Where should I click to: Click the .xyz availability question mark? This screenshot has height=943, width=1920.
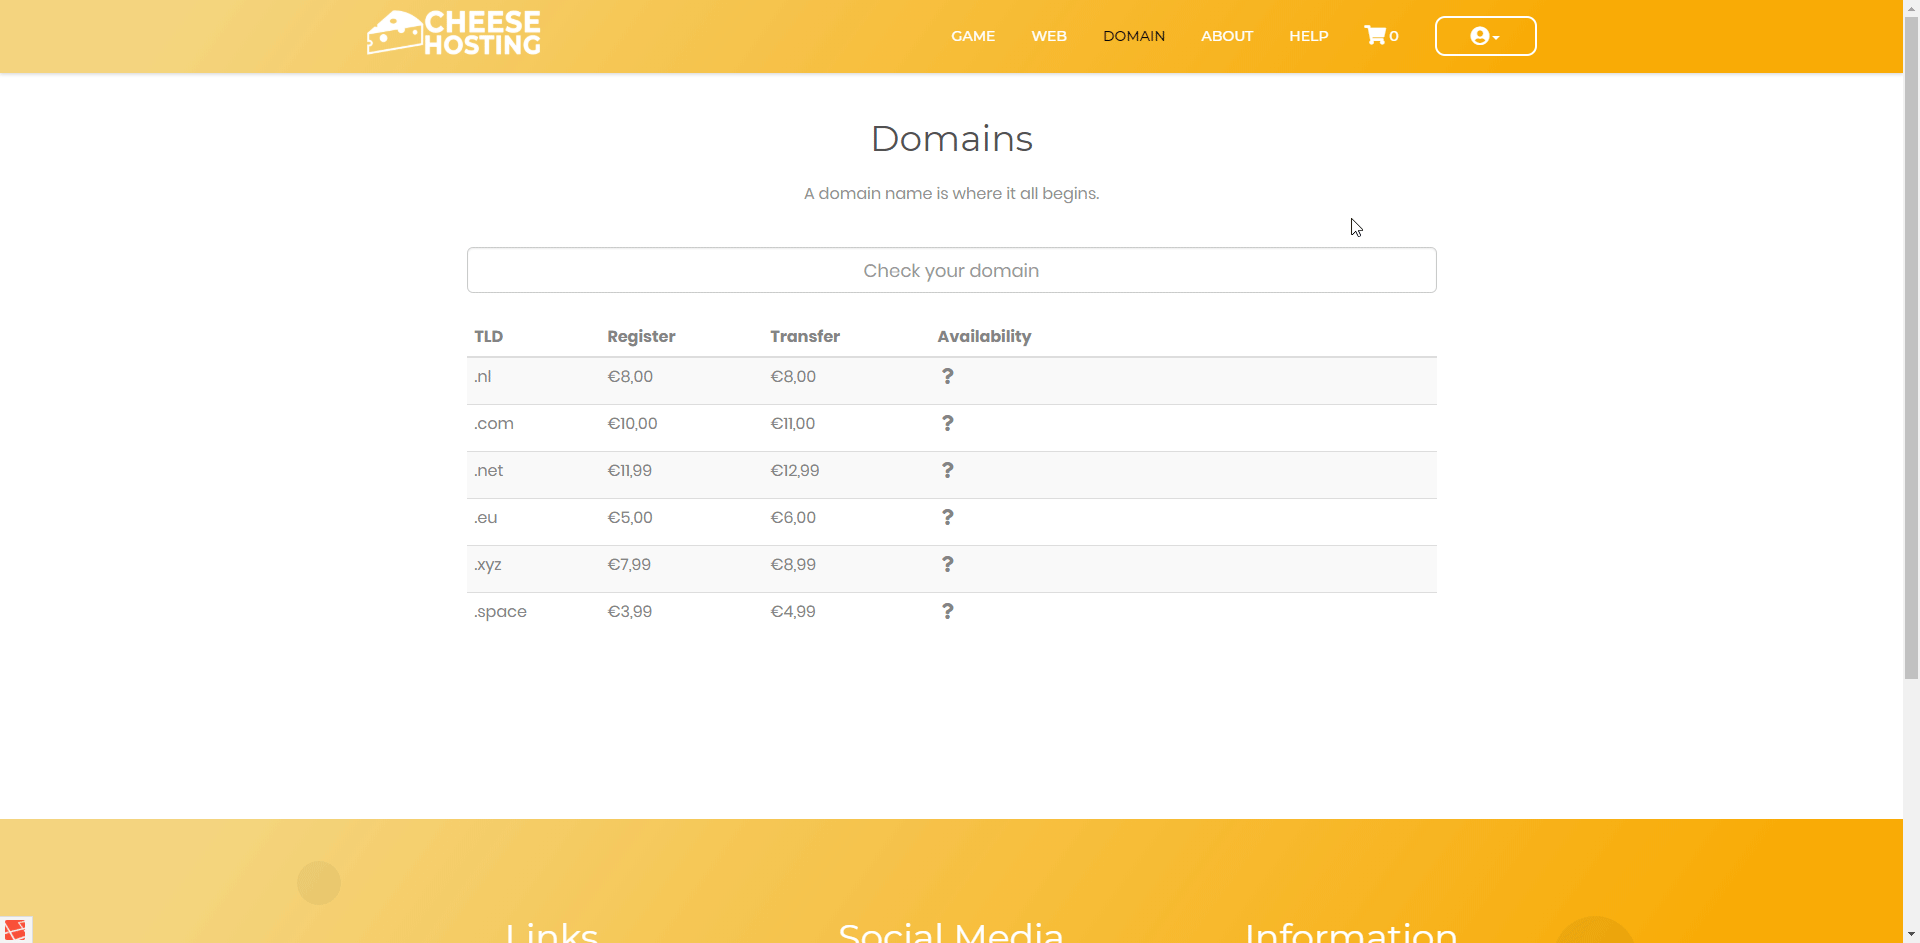[947, 565]
